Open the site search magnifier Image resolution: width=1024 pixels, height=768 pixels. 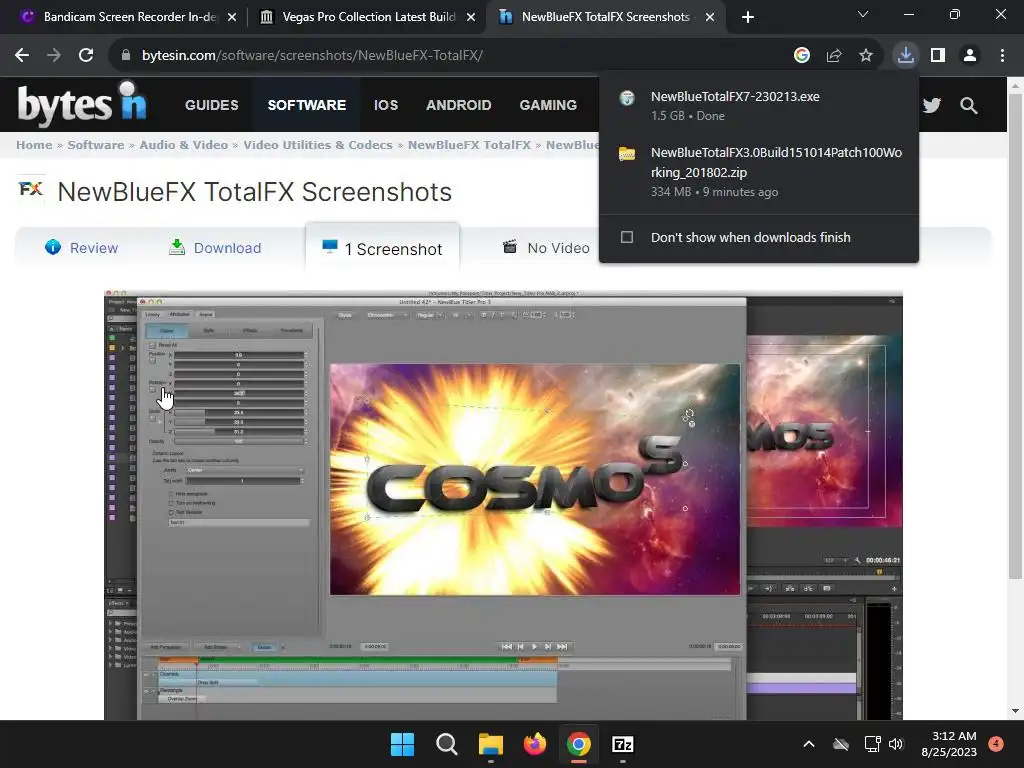coord(968,105)
